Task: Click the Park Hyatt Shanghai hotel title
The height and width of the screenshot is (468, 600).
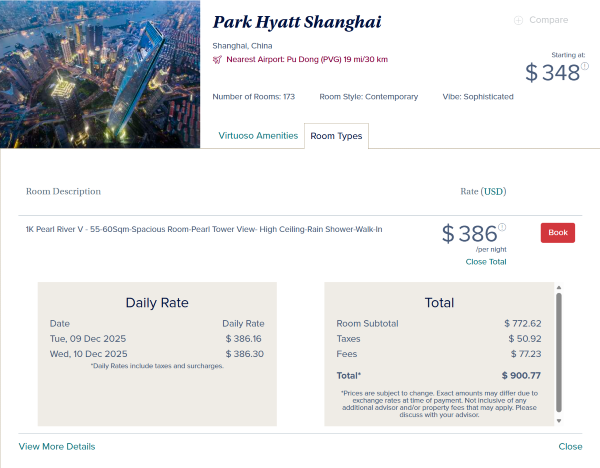Action: point(297,22)
